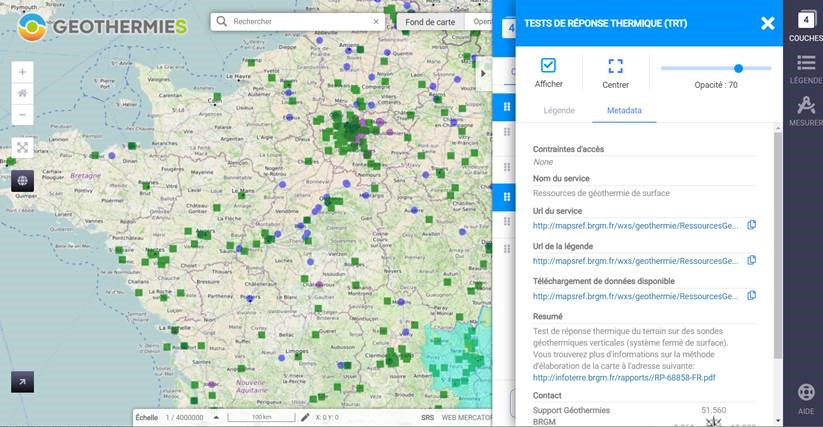Click 'Ressources de géothermie de surface' text

601,193
